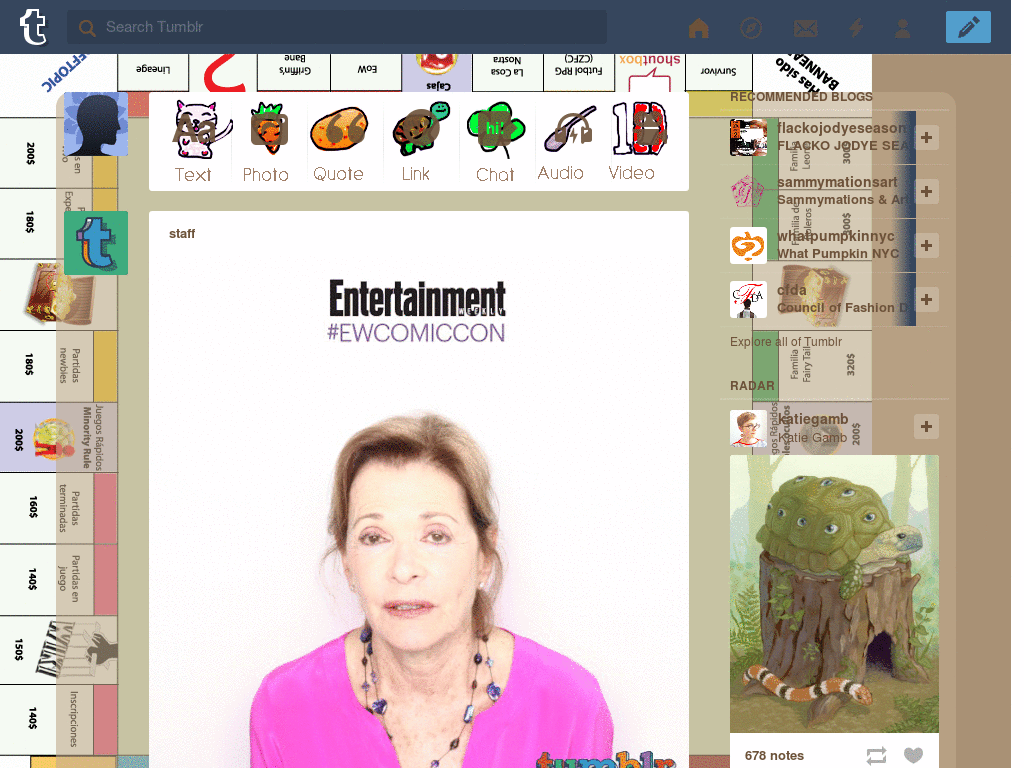Image resolution: width=1024 pixels, height=768 pixels.
Task: Open katiegamb radar blog link
Action: click(x=812, y=419)
